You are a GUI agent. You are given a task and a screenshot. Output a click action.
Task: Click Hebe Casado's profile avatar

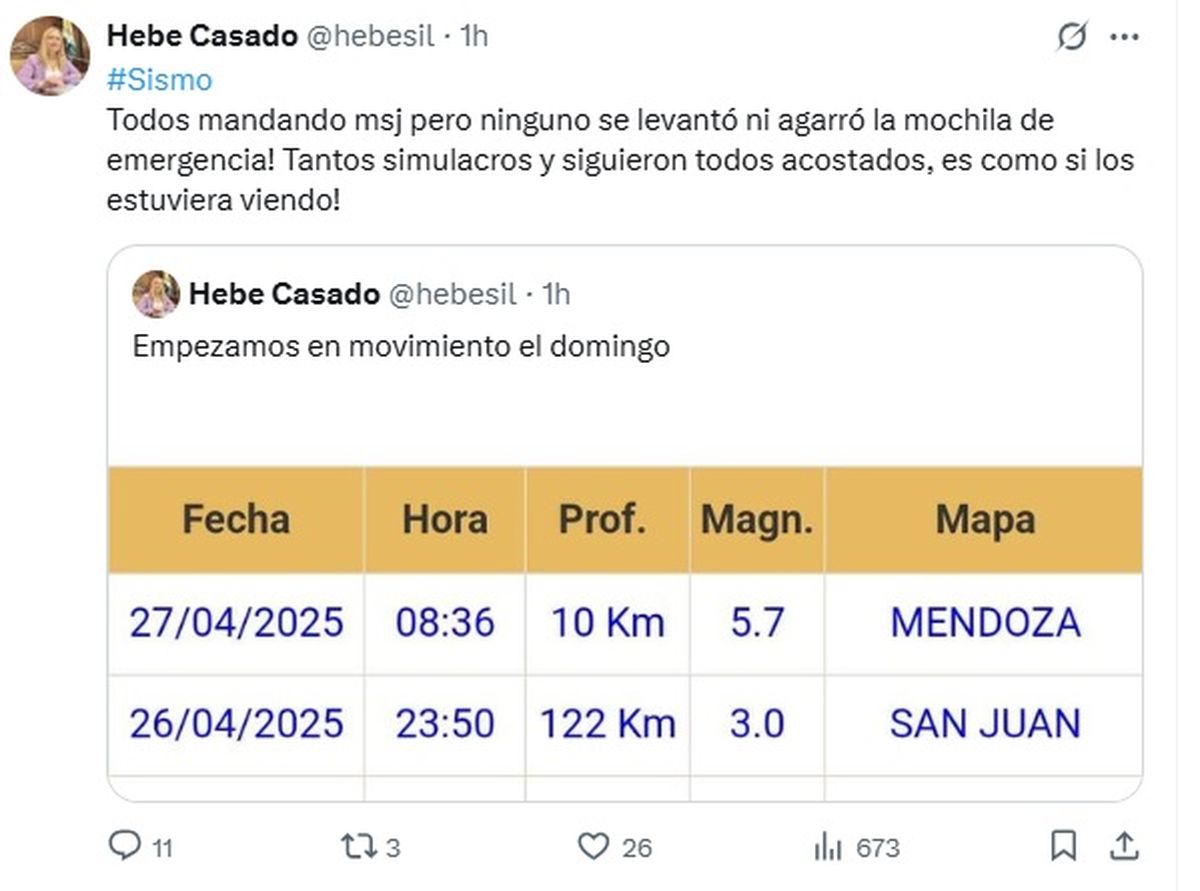50,57
